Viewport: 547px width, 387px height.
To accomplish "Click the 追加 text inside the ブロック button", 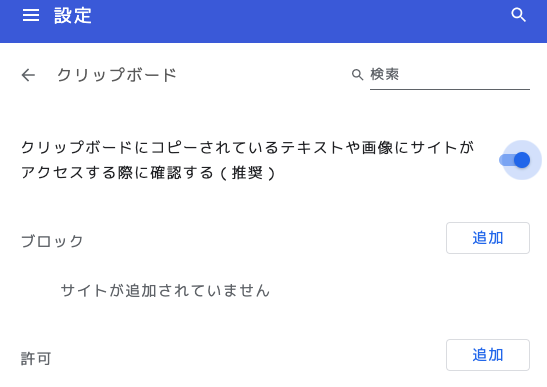I will (488, 238).
